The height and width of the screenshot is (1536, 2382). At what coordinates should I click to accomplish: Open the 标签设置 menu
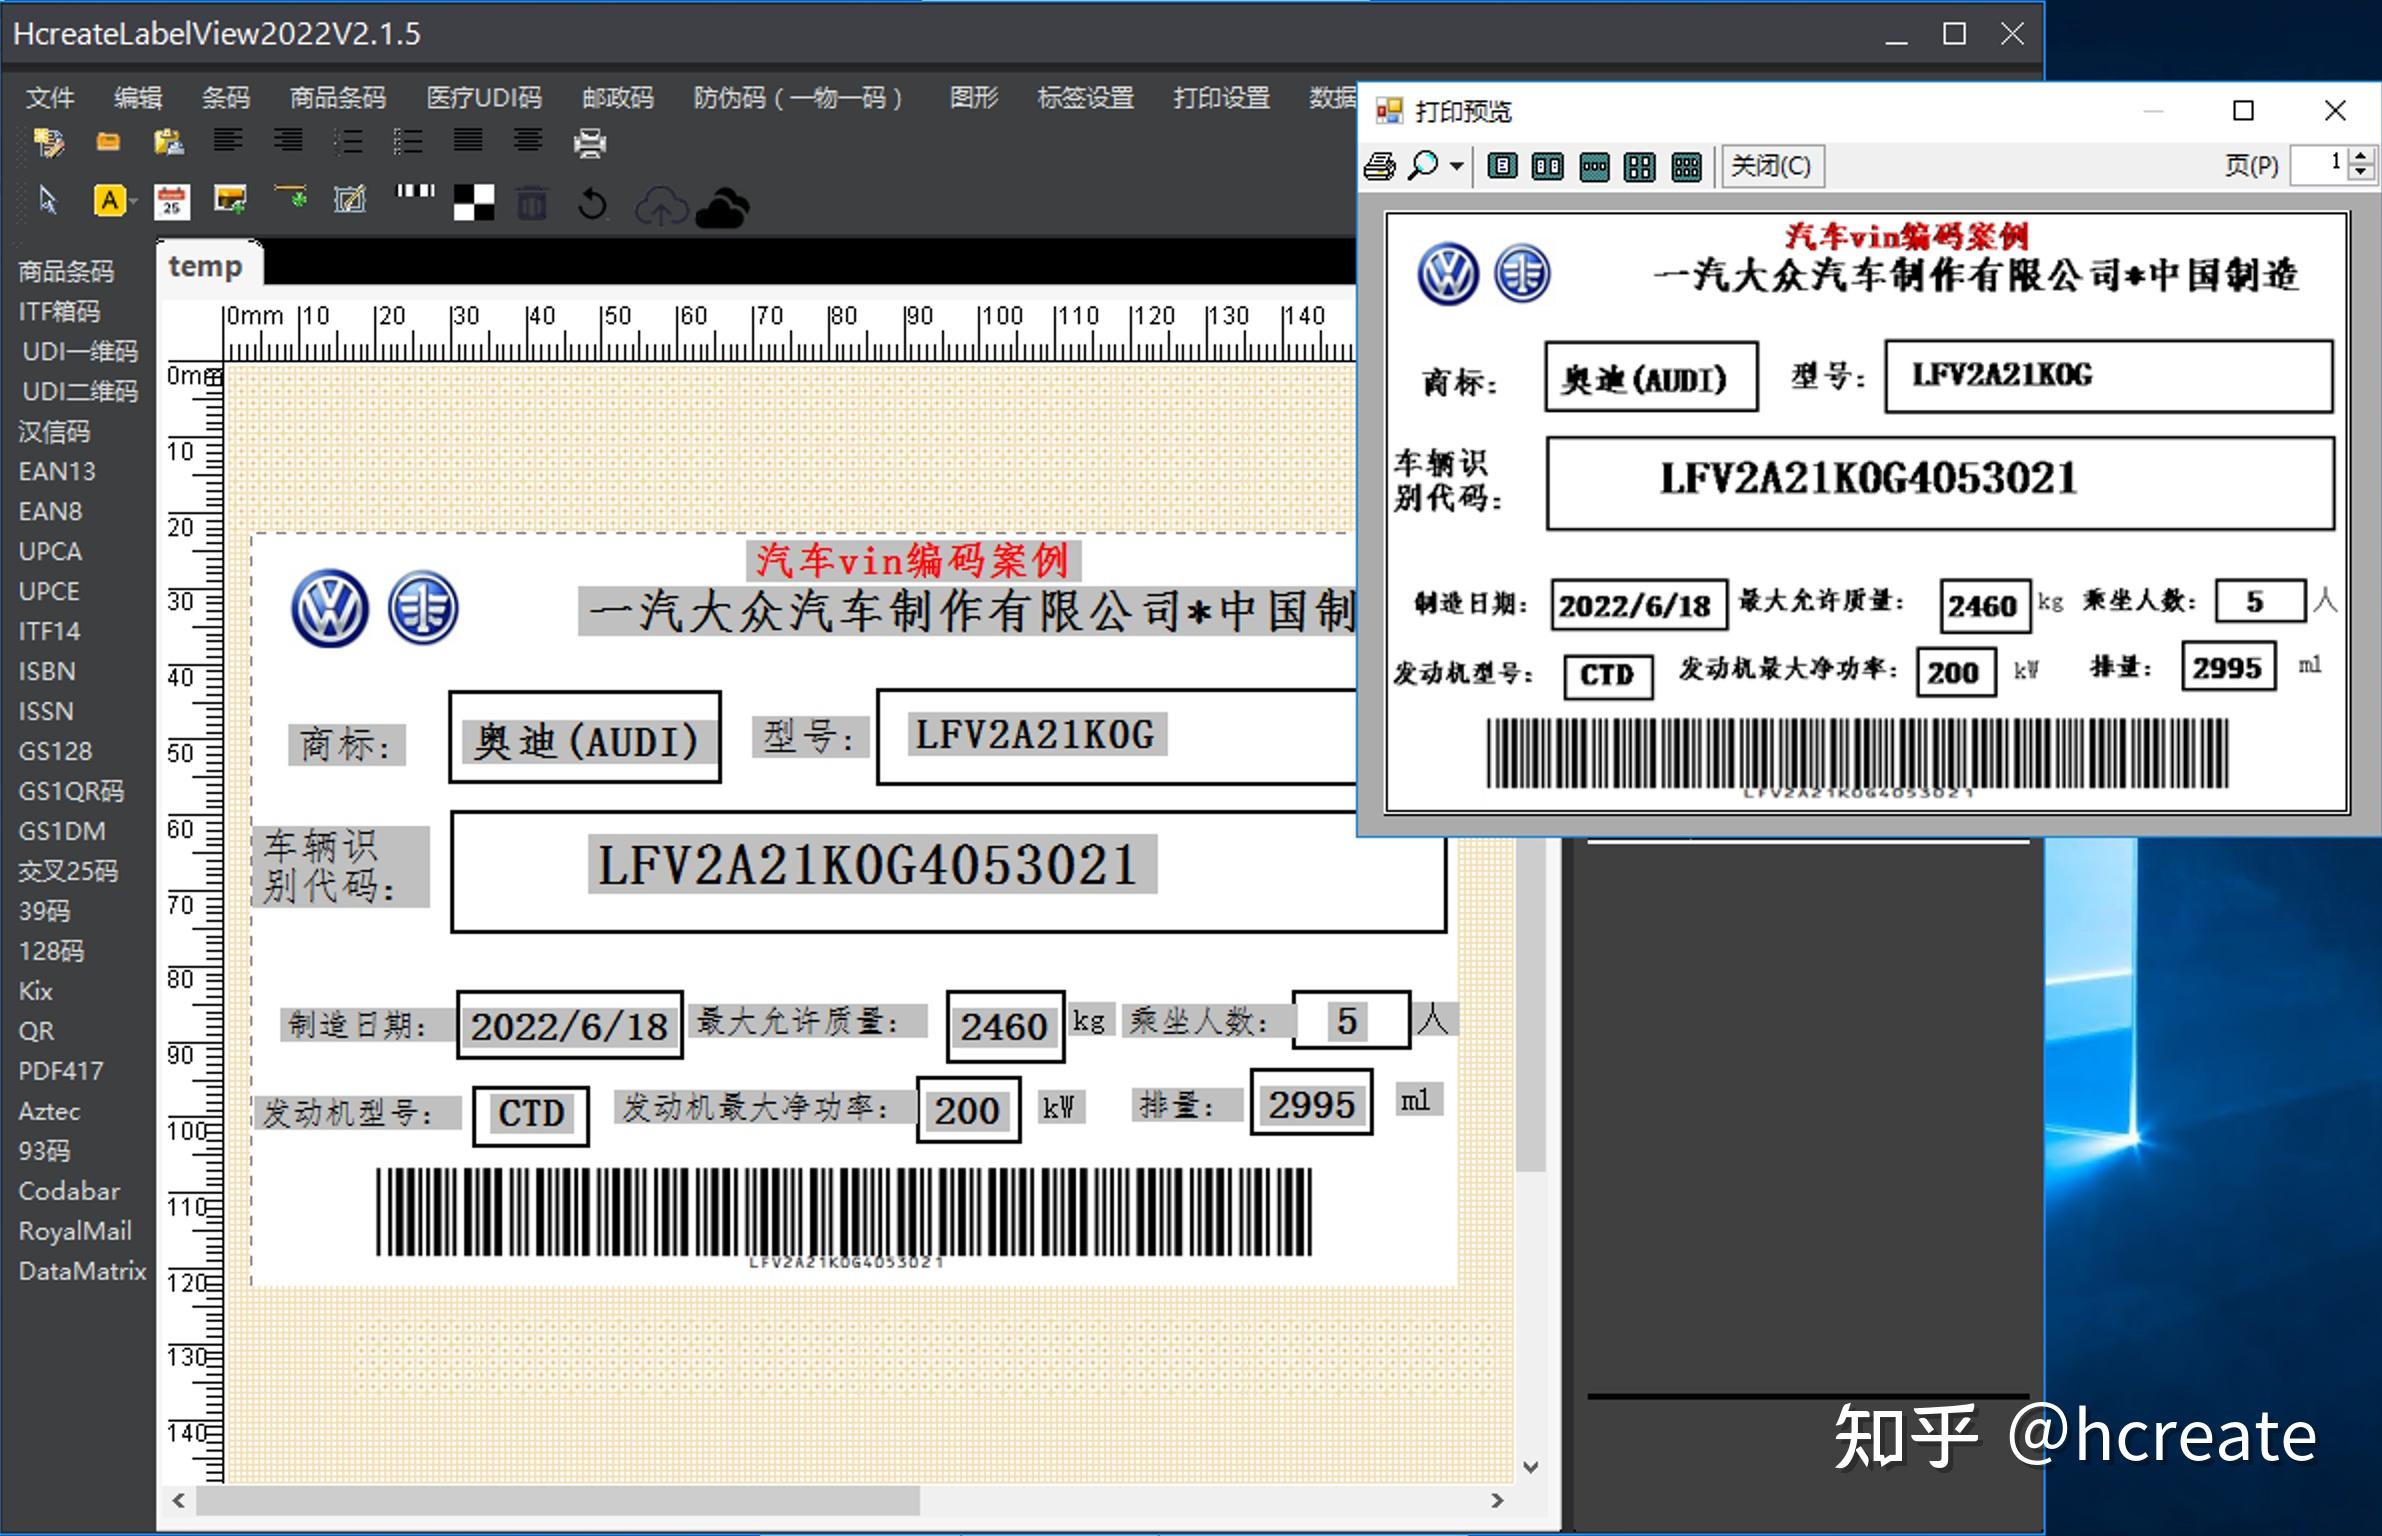1086,97
